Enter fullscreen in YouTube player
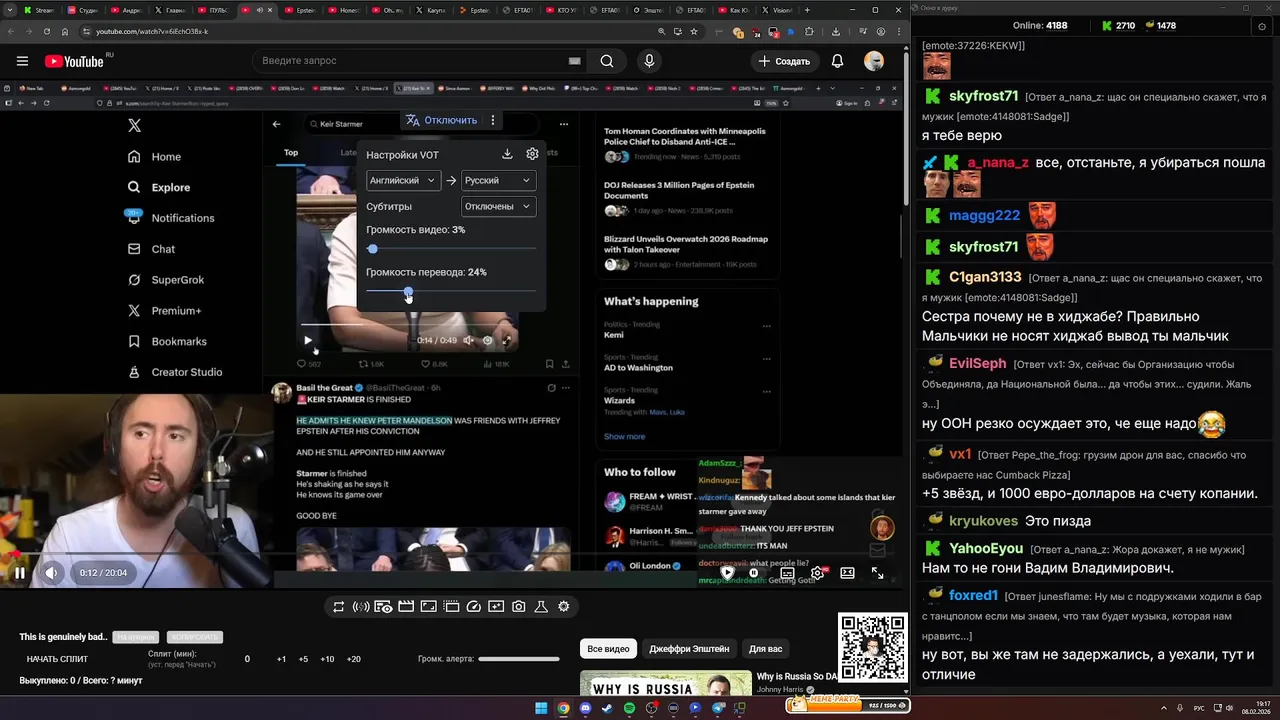This screenshot has height=720, width=1280. [877, 573]
